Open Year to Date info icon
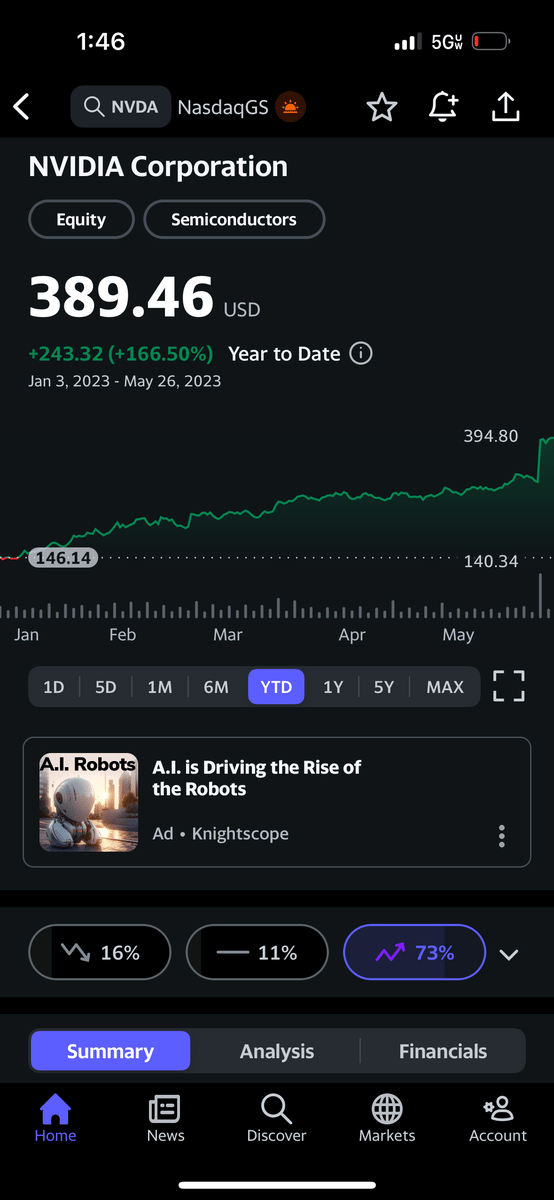The width and height of the screenshot is (554, 1200). [x=361, y=353]
